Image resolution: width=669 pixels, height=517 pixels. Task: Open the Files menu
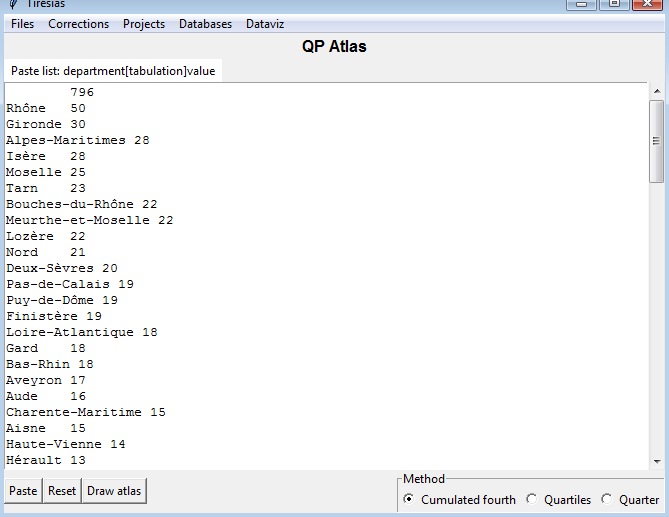22,24
